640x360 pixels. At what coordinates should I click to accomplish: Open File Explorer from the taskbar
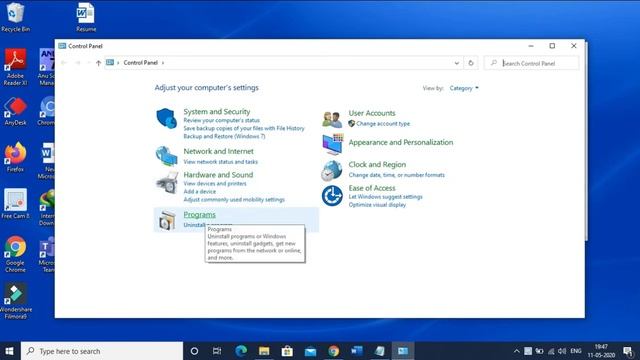(264, 351)
